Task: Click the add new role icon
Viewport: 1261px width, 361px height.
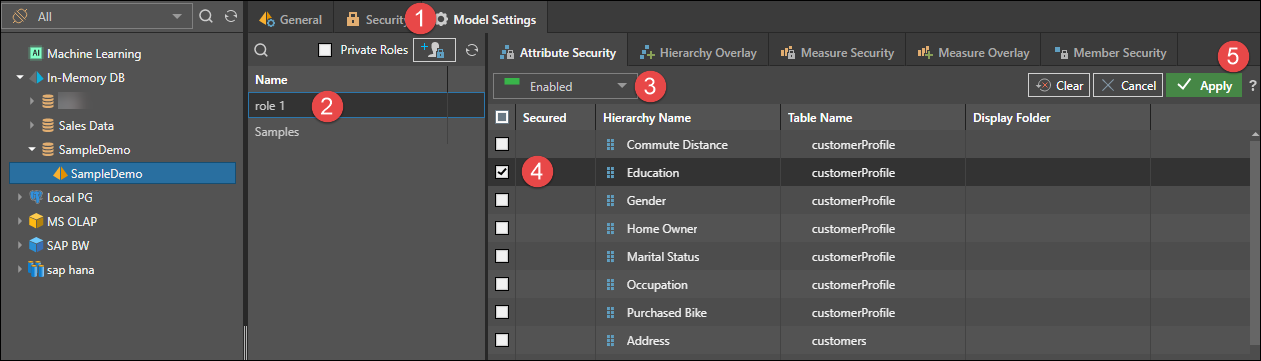Action: pos(435,49)
